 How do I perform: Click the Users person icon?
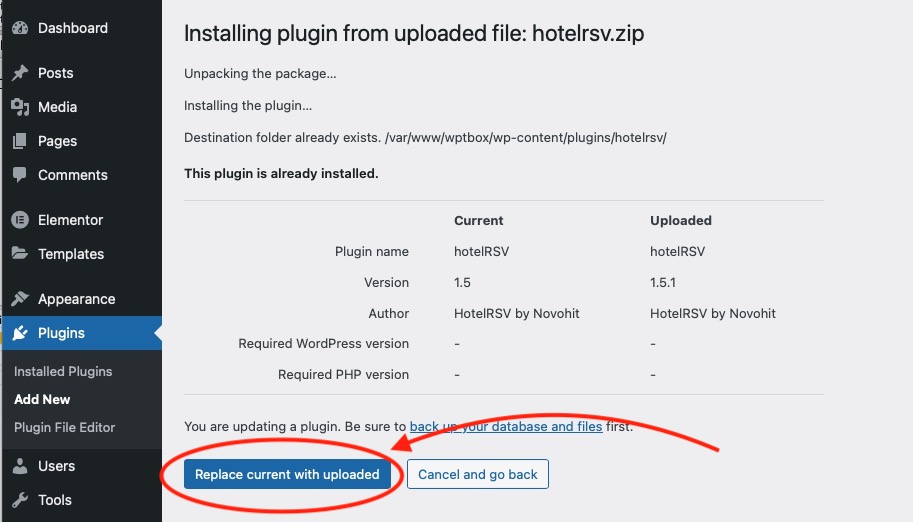20,466
